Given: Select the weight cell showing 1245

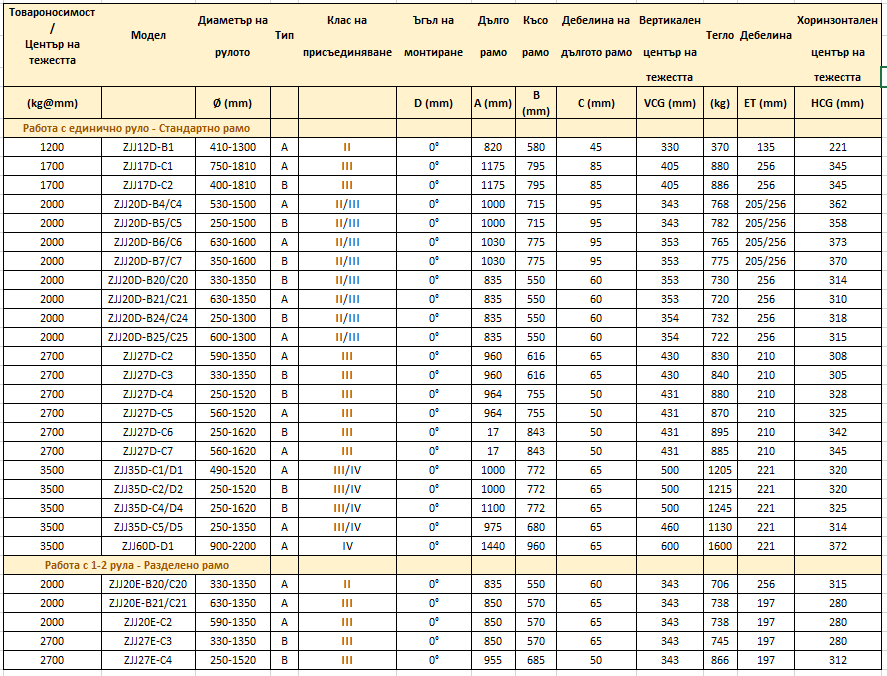Looking at the screenshot, I should coord(720,508).
